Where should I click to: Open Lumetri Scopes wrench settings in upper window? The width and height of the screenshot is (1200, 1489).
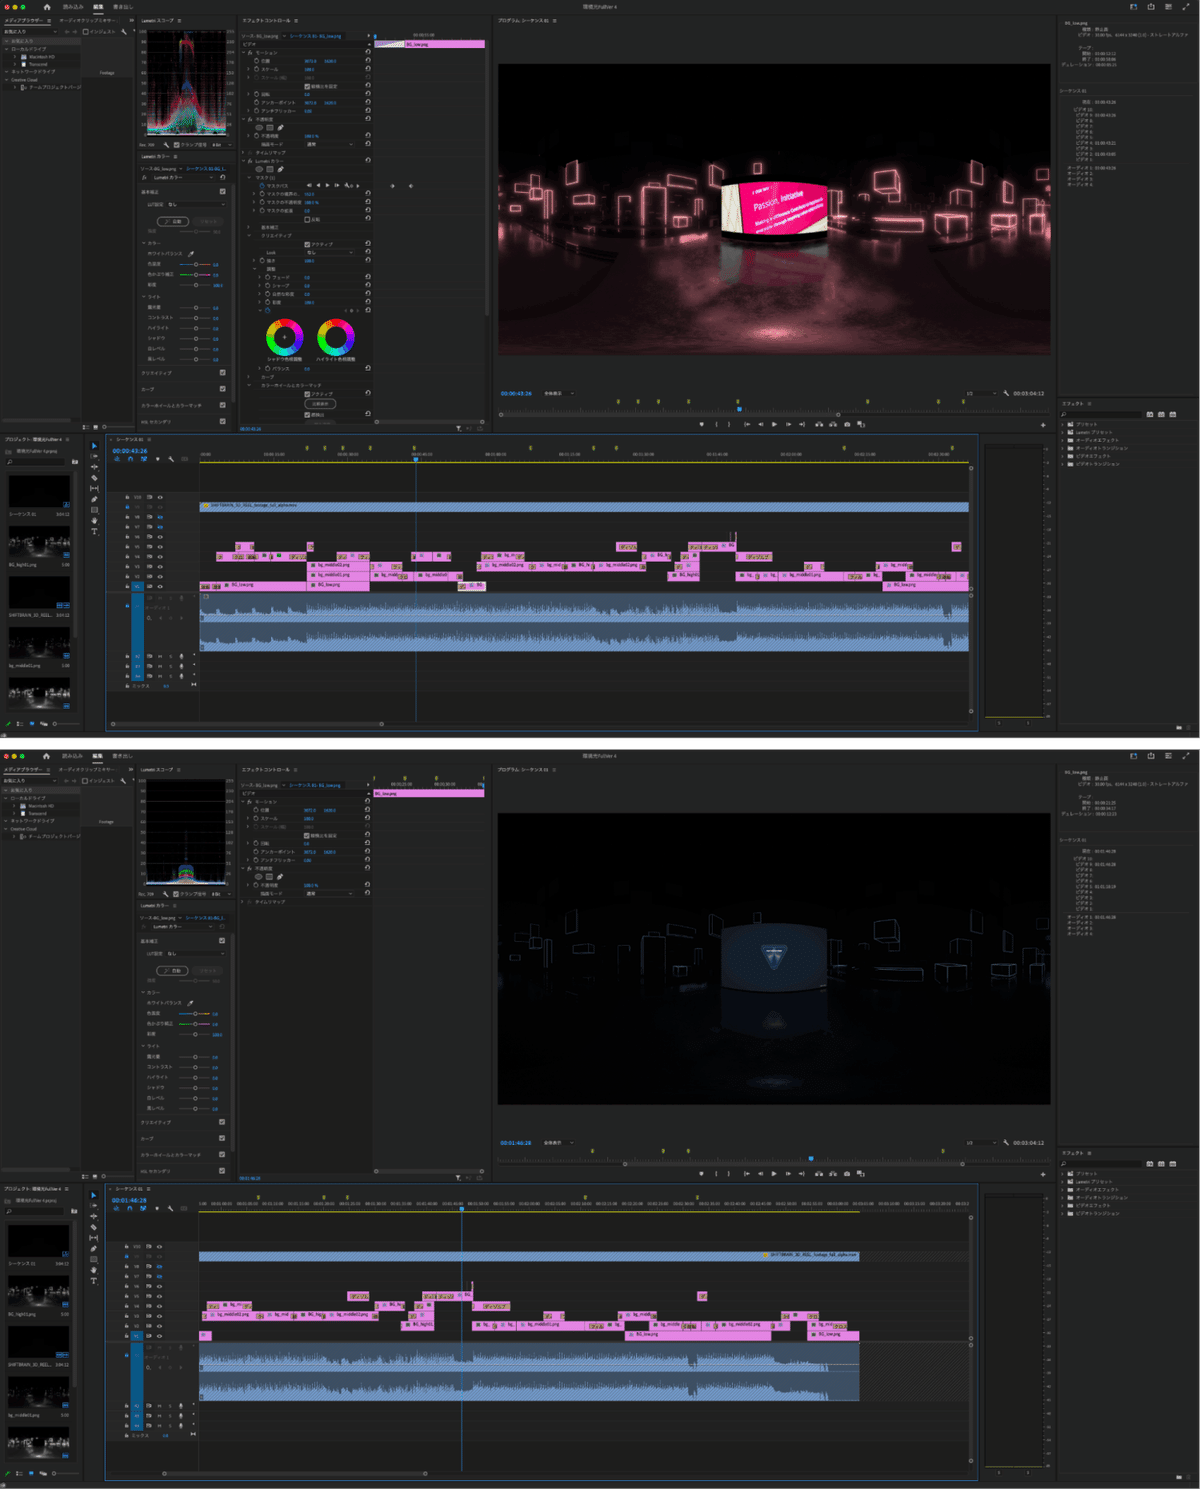166,145
